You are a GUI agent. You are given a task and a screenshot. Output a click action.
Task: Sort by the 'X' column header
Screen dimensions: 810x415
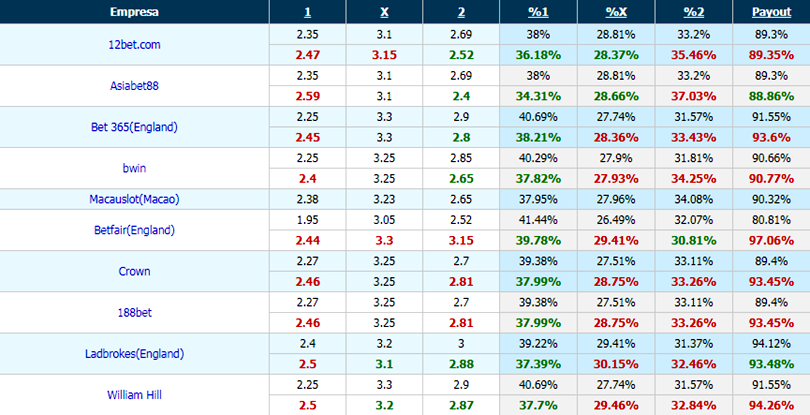pos(384,12)
